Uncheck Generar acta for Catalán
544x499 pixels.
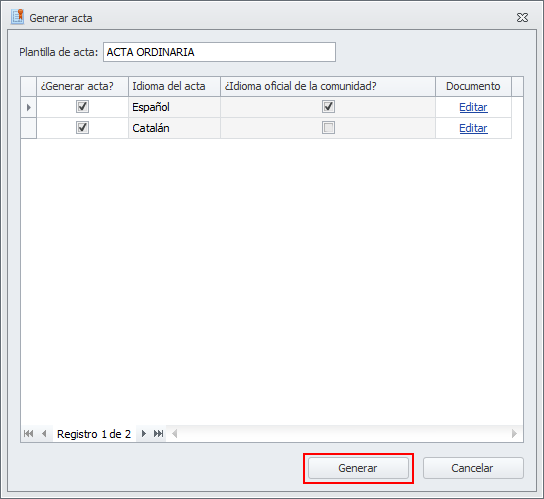(x=82, y=128)
